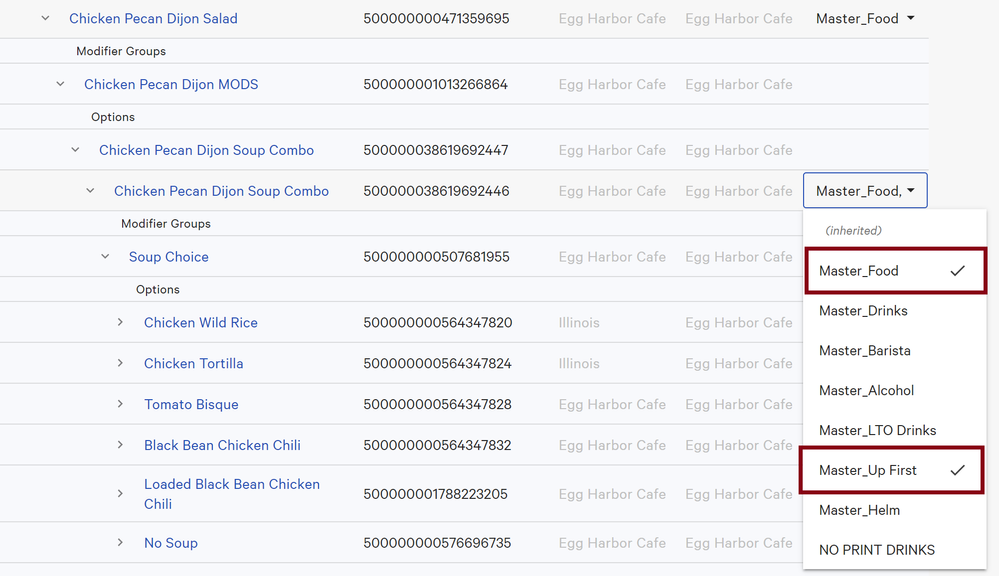Expand the Chicken Wild Rice option

click(x=120, y=323)
